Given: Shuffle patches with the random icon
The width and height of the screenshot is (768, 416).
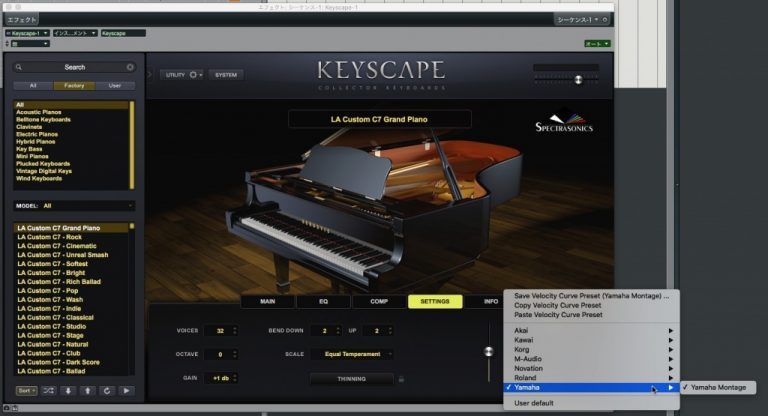Looking at the screenshot, I should pos(48,391).
